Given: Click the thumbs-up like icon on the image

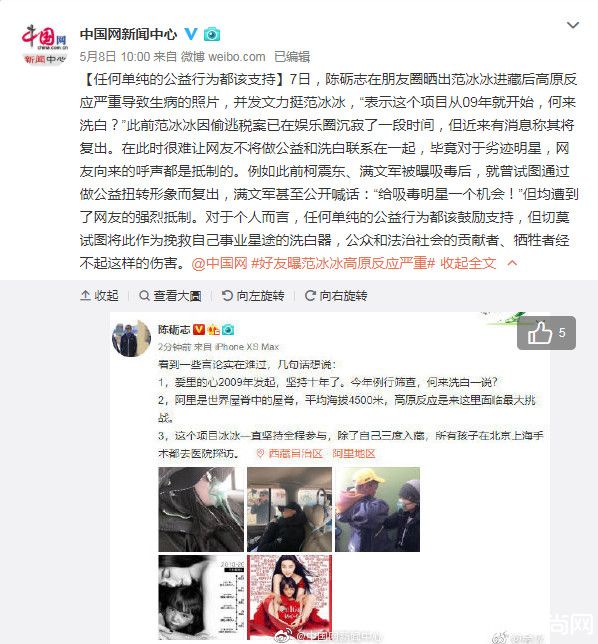Looking at the screenshot, I should point(539,333).
